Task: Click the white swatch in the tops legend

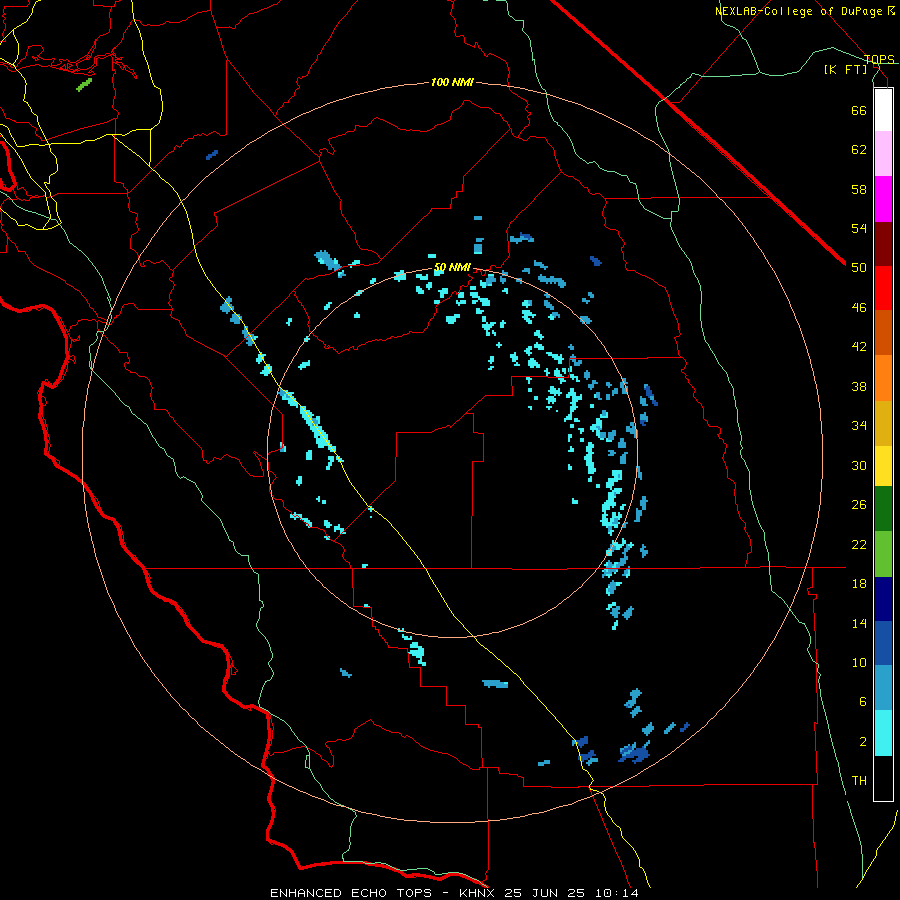Action: click(883, 110)
